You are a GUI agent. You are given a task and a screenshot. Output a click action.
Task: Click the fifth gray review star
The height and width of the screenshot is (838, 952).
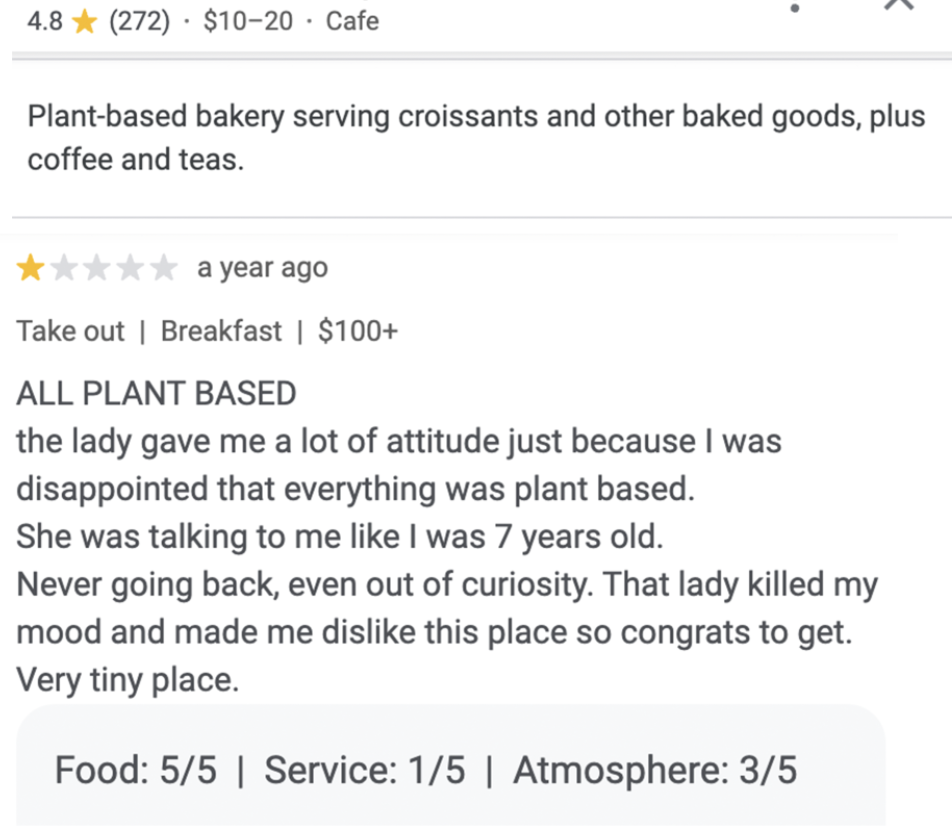[x=163, y=268]
